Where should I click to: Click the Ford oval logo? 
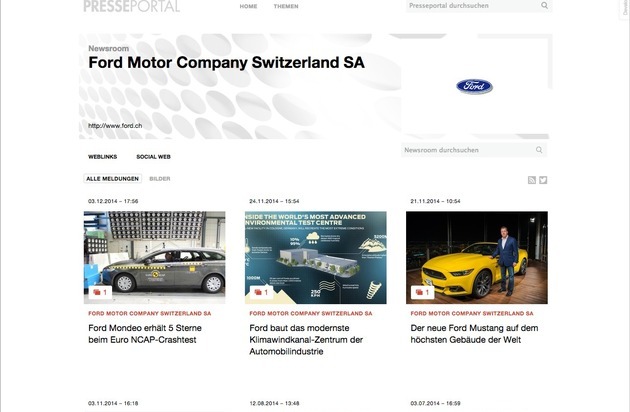point(475,86)
